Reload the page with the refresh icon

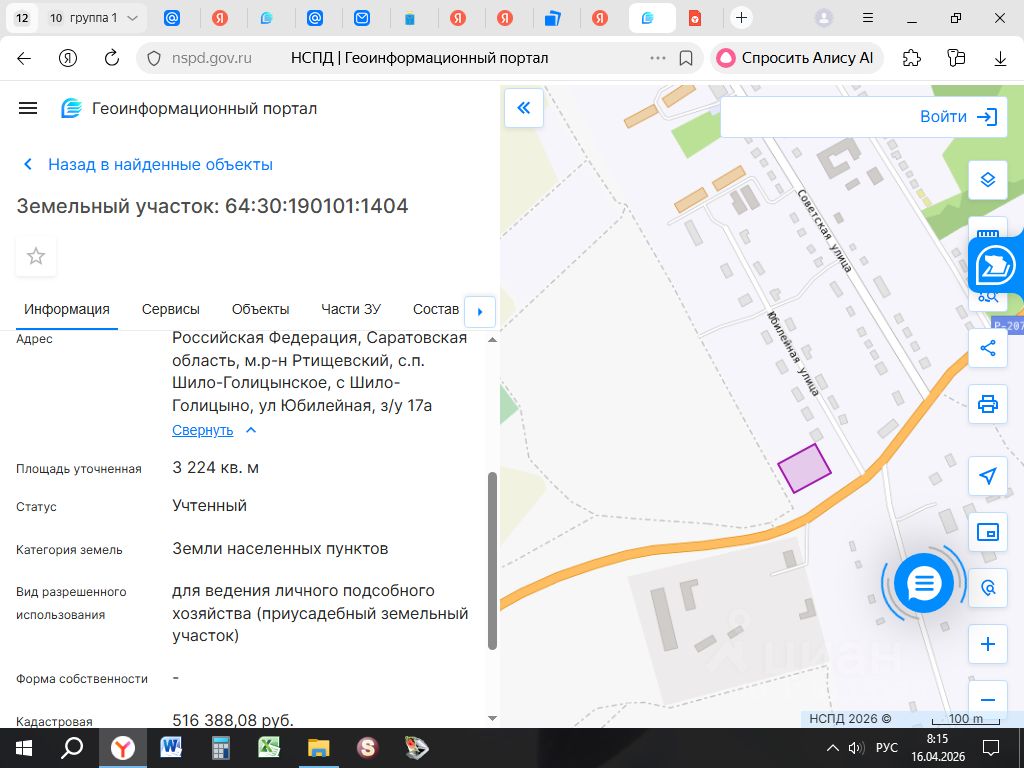point(112,58)
